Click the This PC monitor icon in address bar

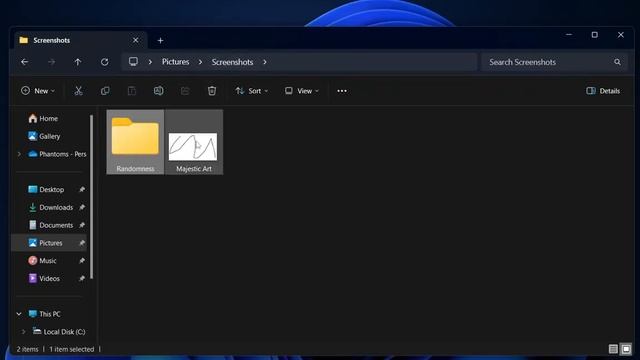pyautogui.click(x=133, y=62)
